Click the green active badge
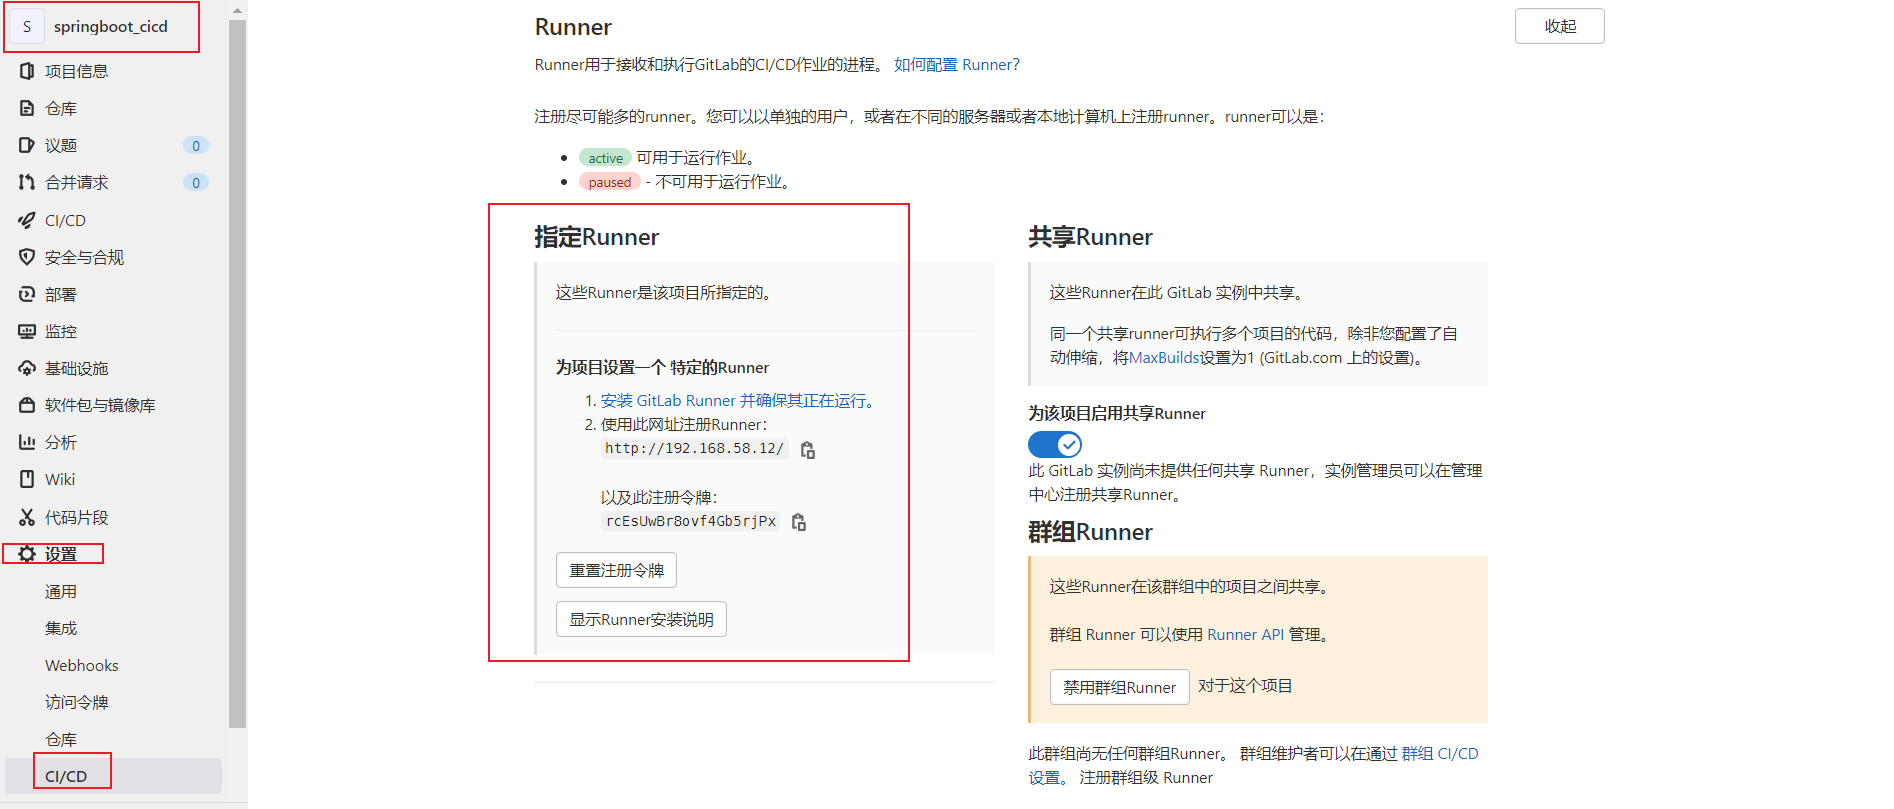 click(605, 158)
